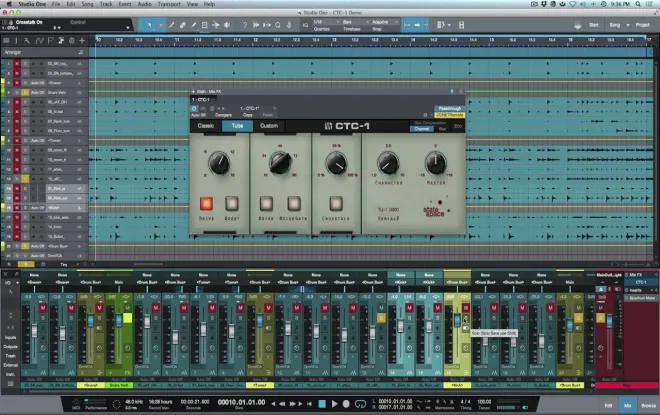This screenshot has height=415, width=660.
Task: Click return to zero in transport
Action: pos(309,404)
